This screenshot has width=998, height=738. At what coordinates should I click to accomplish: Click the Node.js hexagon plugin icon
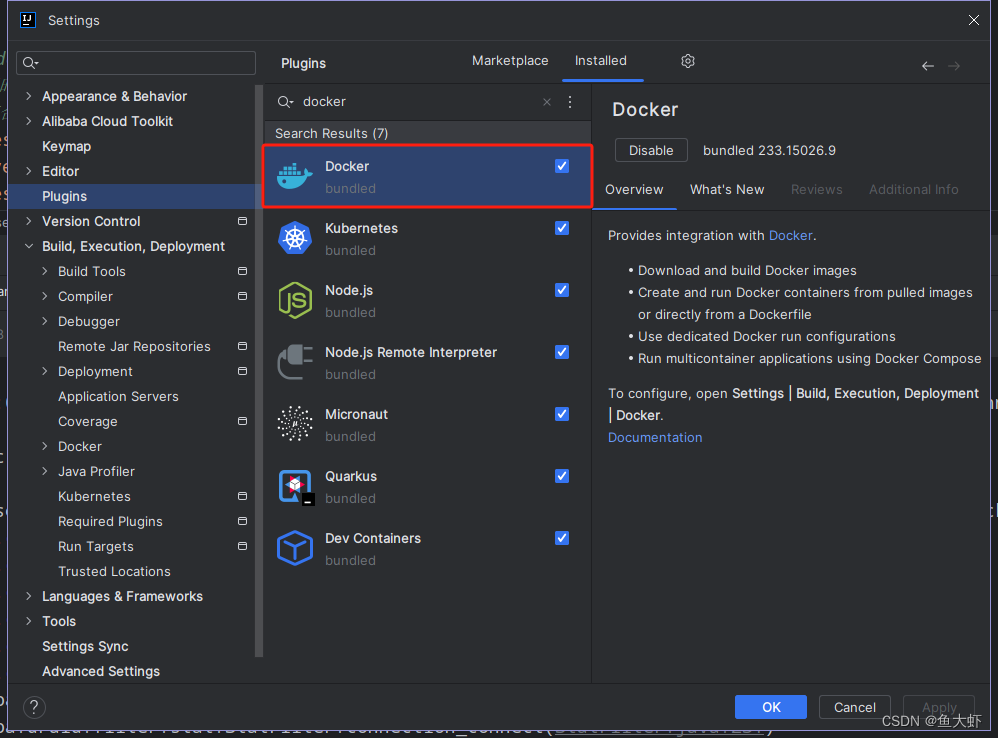tap(295, 300)
